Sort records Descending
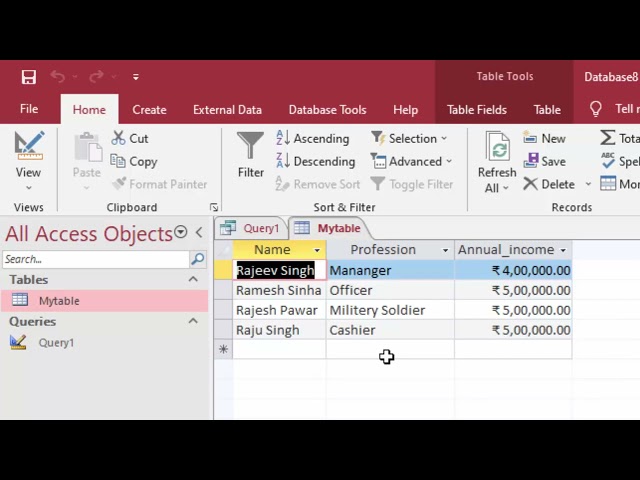Image resolution: width=640 pixels, height=480 pixels. [x=315, y=161]
